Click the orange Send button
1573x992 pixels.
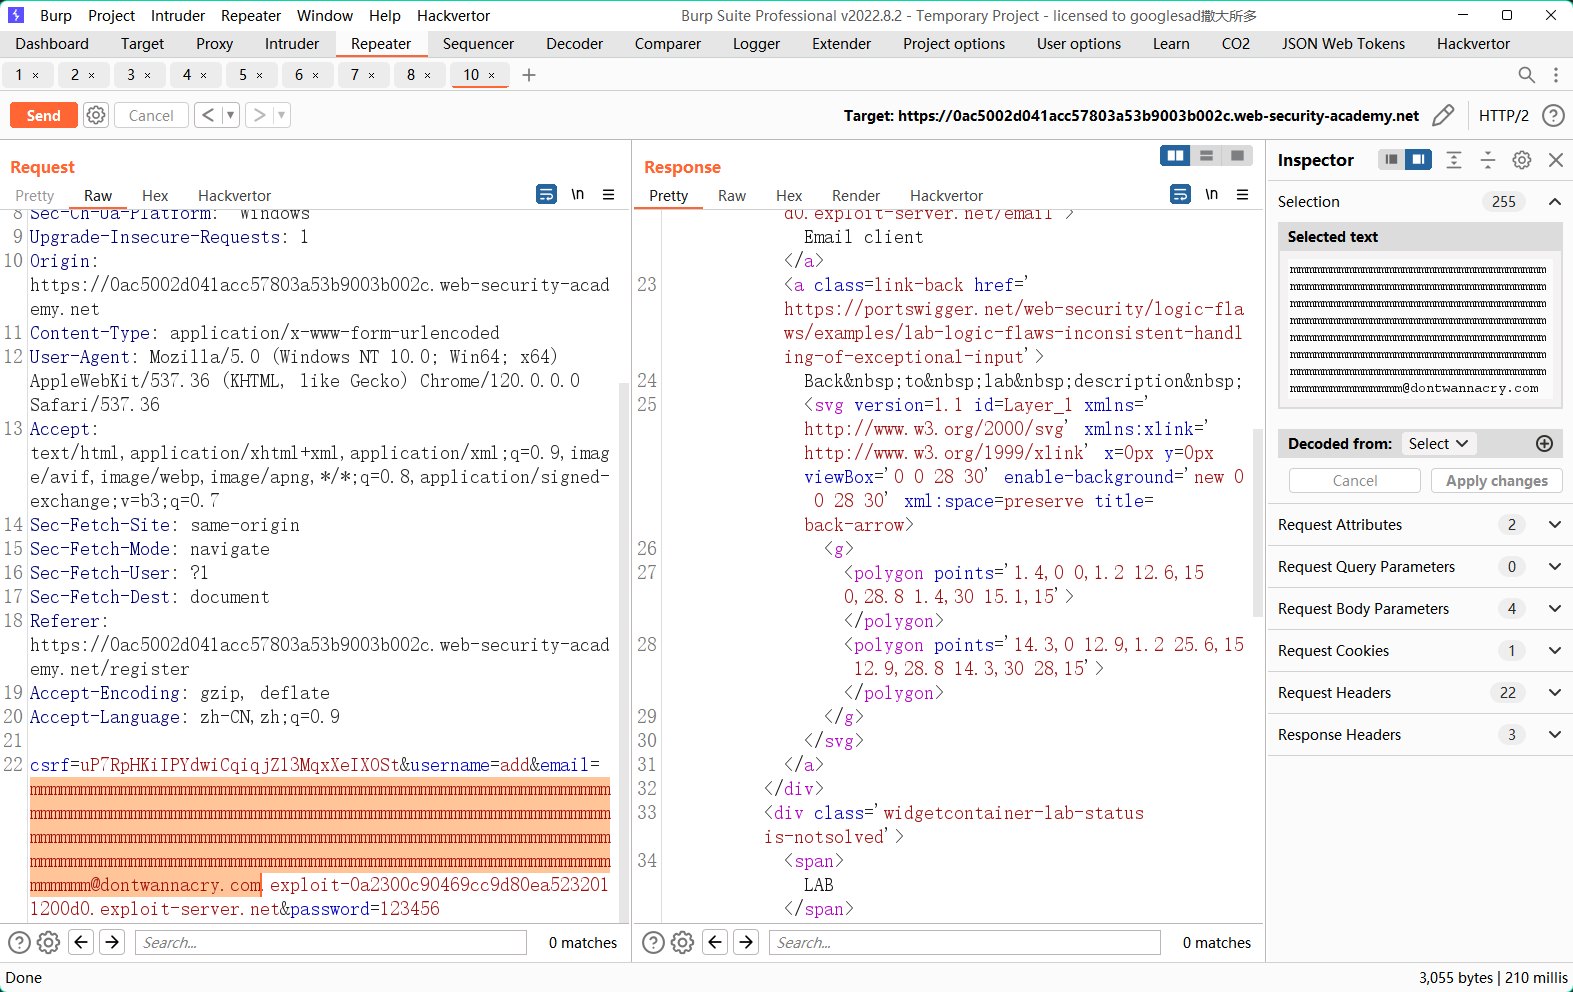coord(44,116)
